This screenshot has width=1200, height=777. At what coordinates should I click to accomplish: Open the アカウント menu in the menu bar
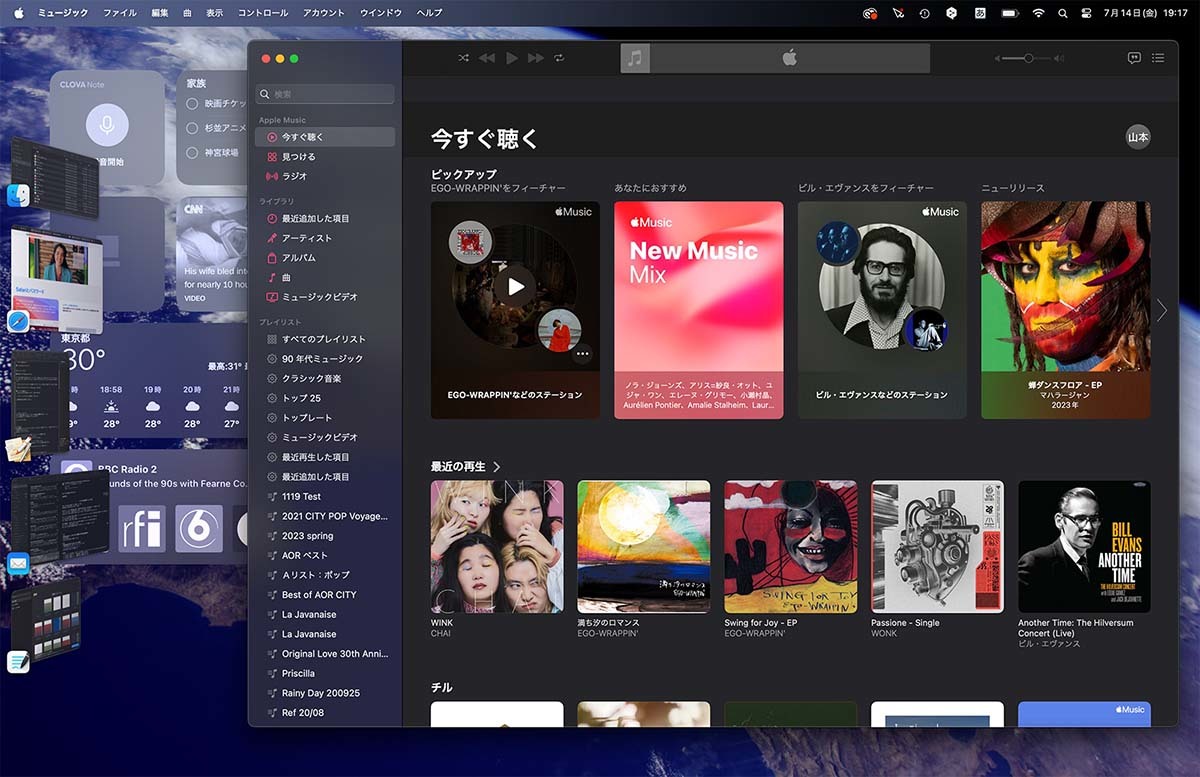click(323, 13)
